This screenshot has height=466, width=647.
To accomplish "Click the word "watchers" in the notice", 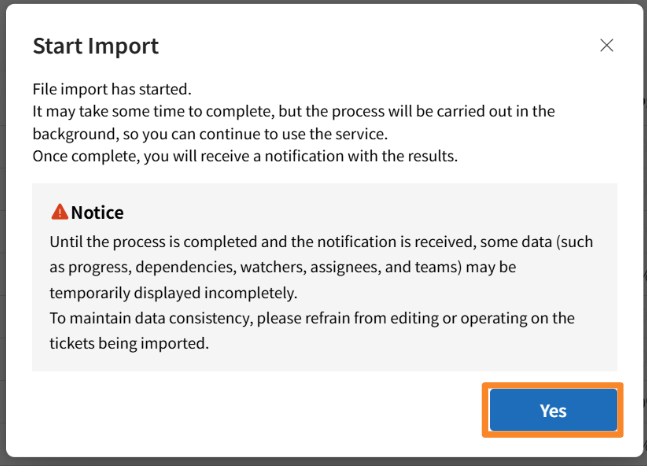I will coord(273,268).
